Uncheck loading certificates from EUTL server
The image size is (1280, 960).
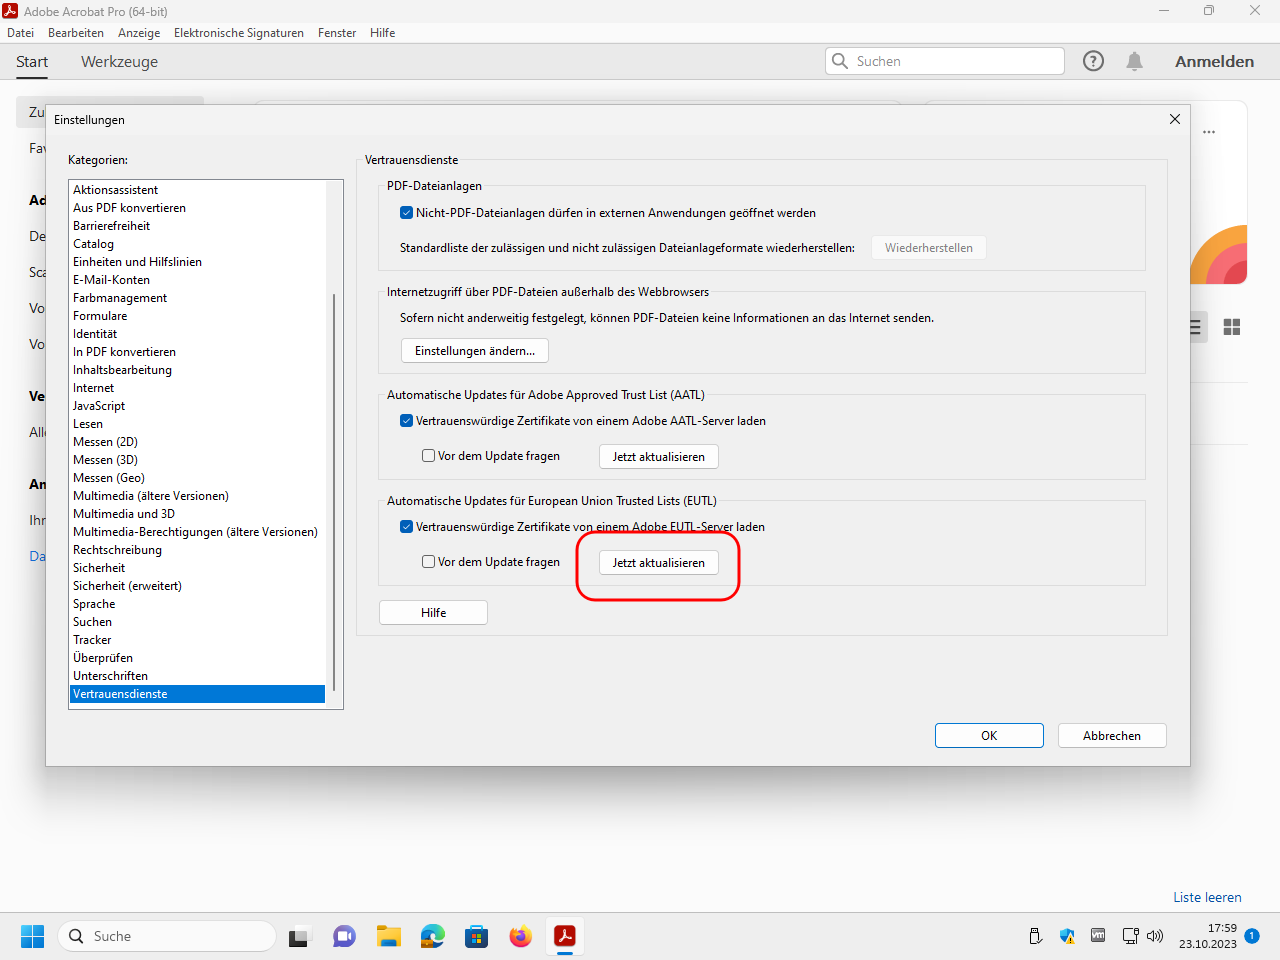[407, 527]
